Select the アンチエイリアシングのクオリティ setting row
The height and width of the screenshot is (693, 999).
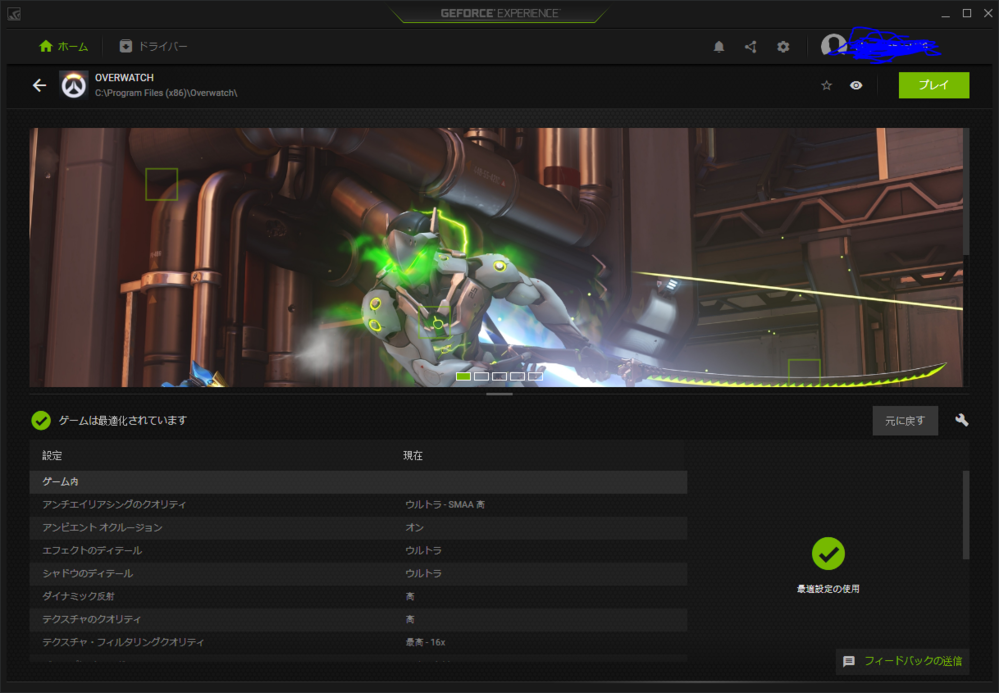[358, 504]
